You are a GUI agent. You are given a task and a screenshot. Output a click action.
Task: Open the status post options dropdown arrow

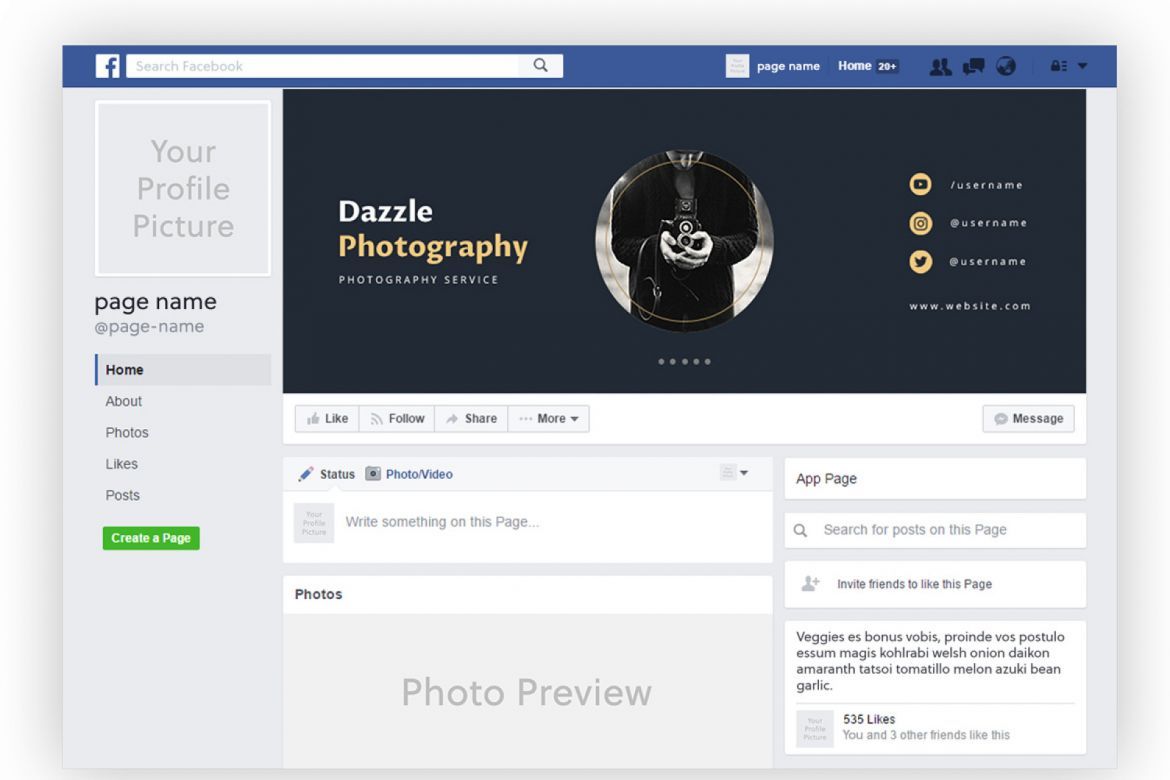coord(745,472)
